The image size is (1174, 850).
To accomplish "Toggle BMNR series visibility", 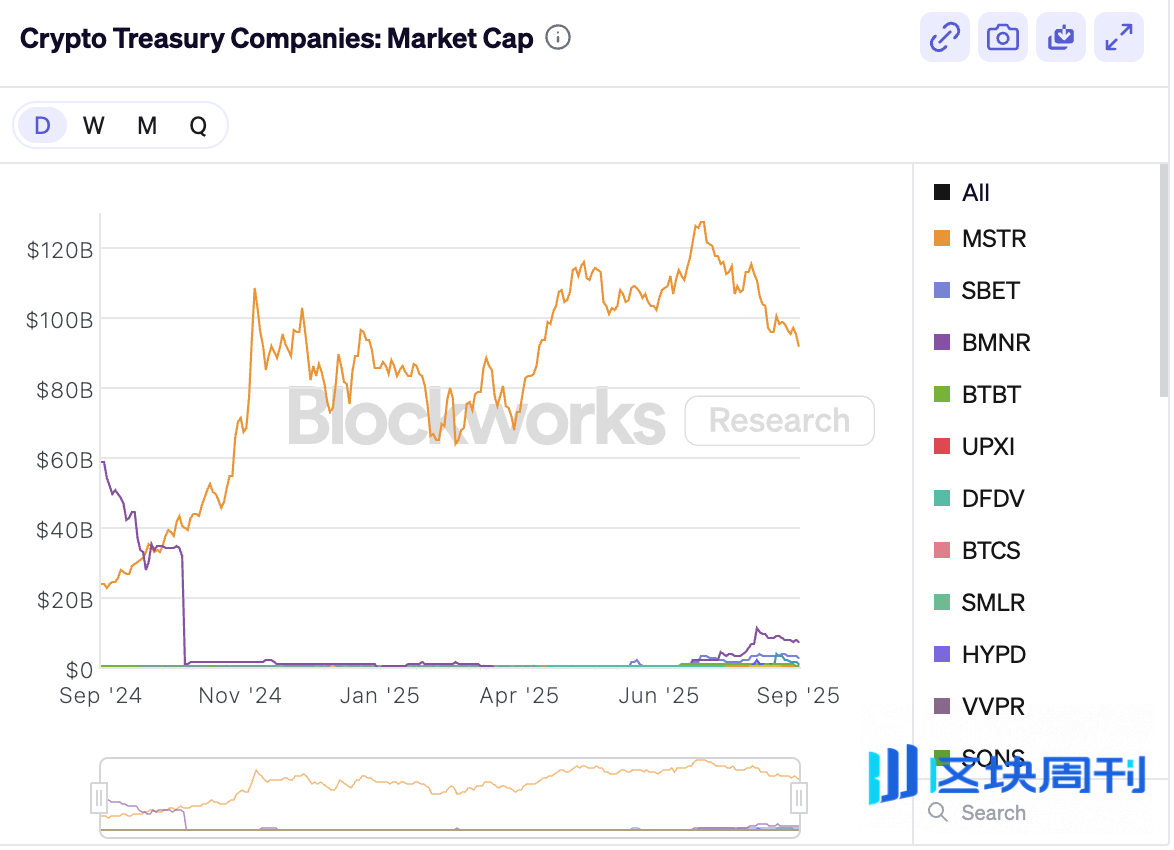I will click(x=982, y=342).
